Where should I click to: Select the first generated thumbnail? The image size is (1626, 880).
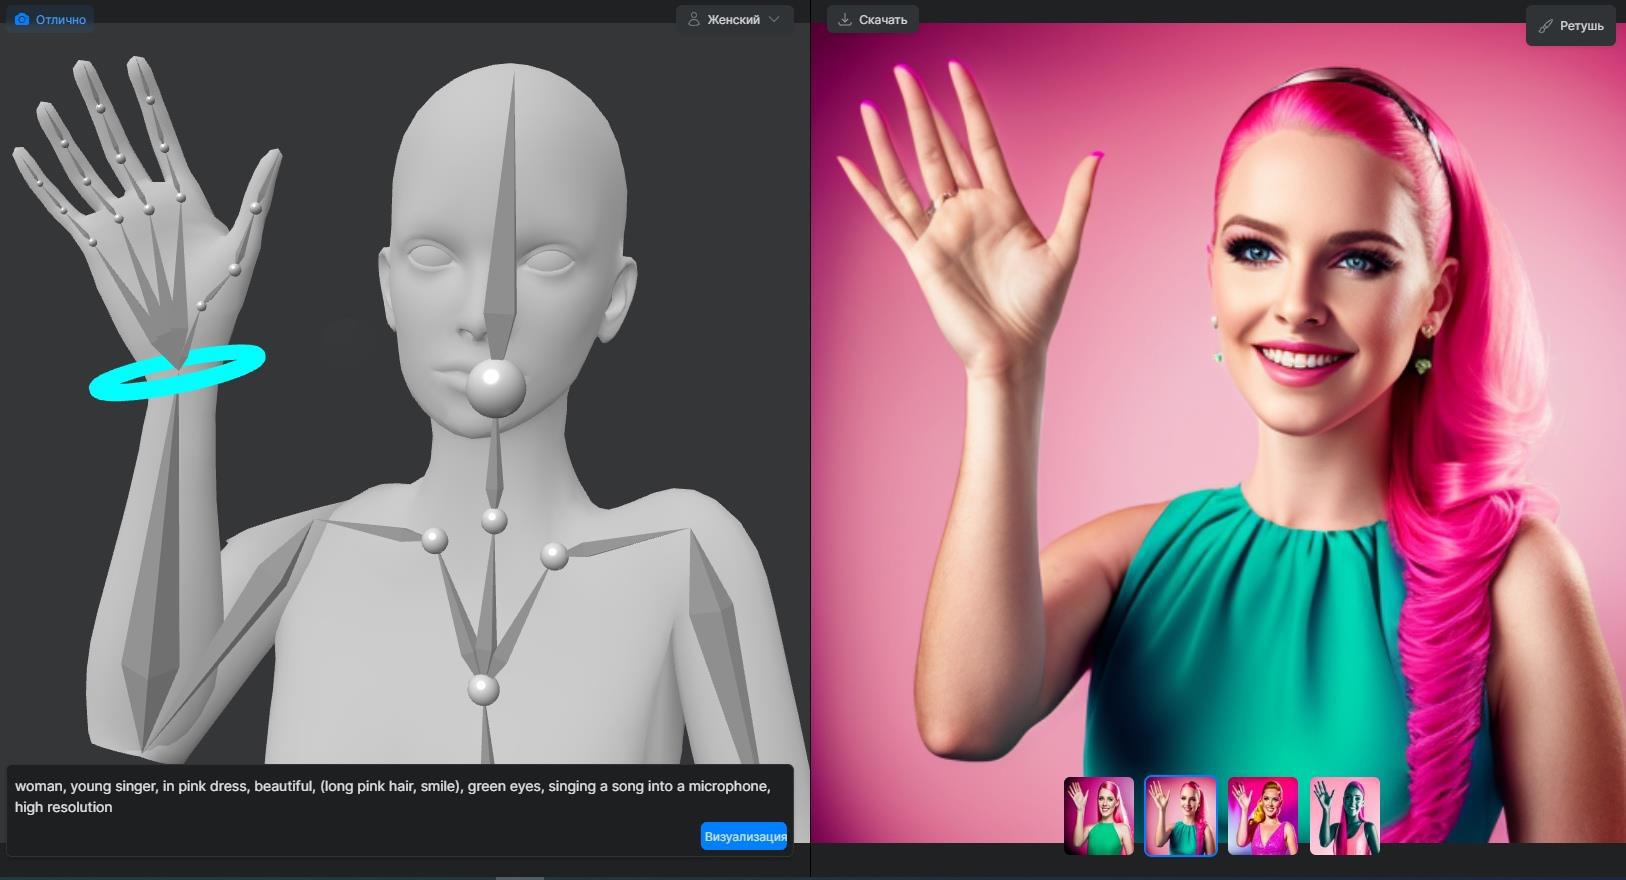pyautogui.click(x=1098, y=816)
